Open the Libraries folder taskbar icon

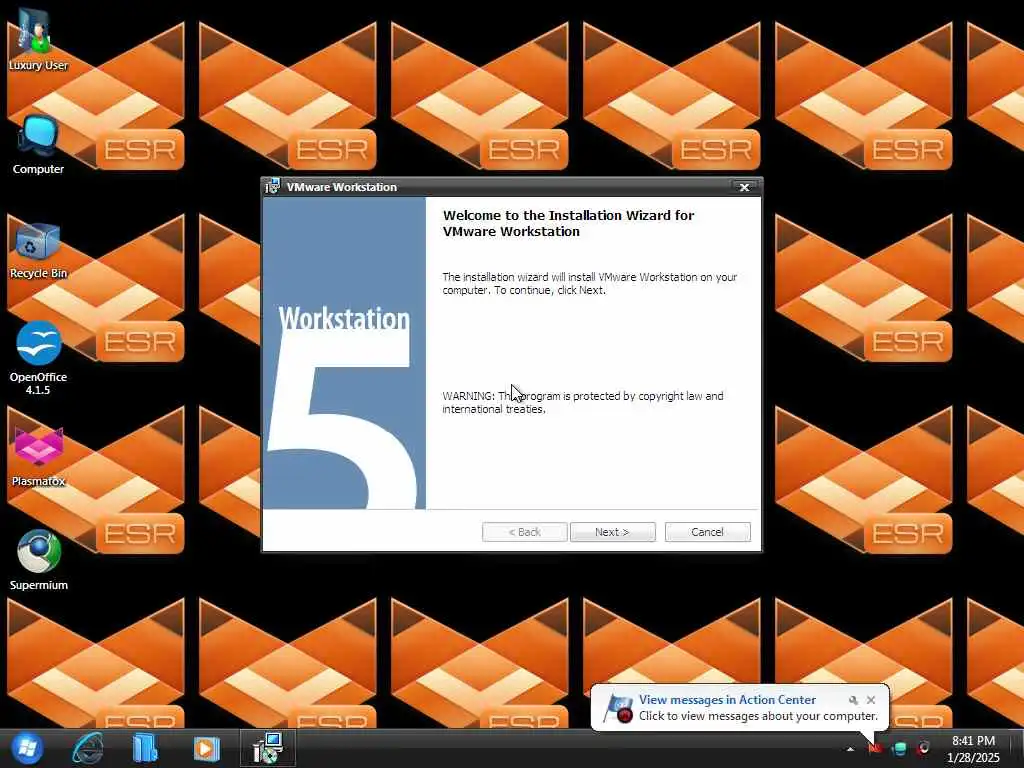pos(145,748)
